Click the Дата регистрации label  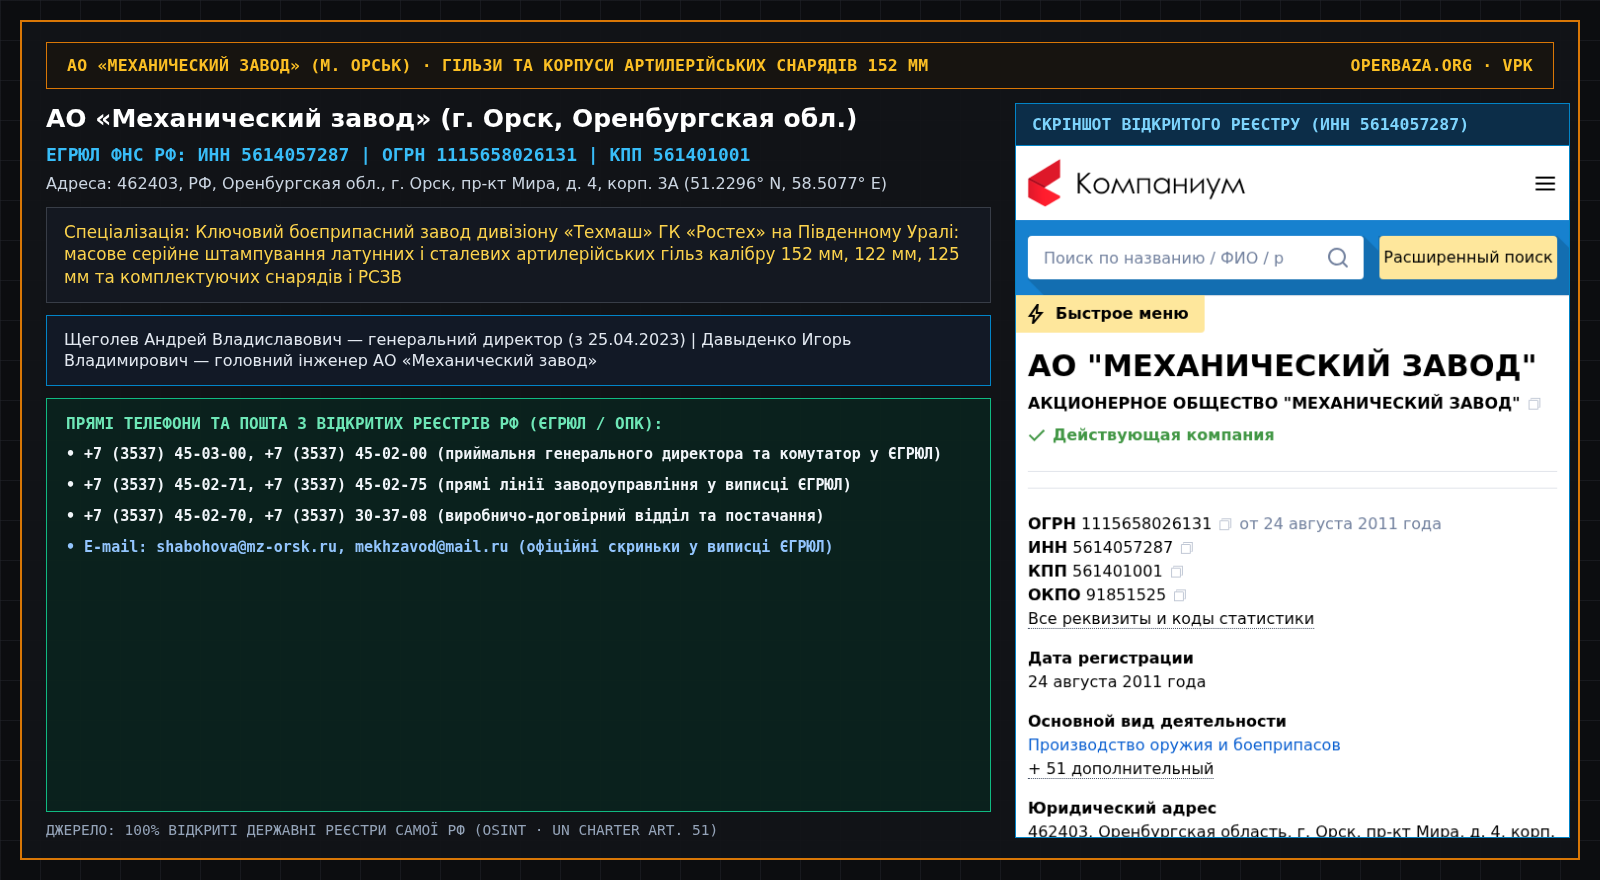pos(1111,658)
